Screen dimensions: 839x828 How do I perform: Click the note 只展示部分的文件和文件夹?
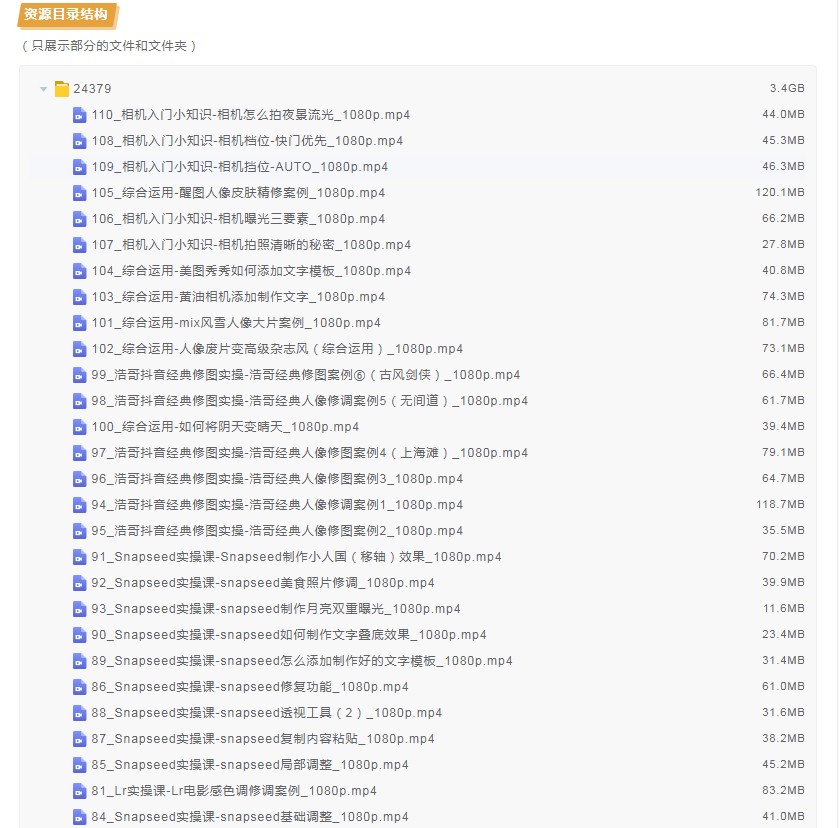click(x=109, y=46)
